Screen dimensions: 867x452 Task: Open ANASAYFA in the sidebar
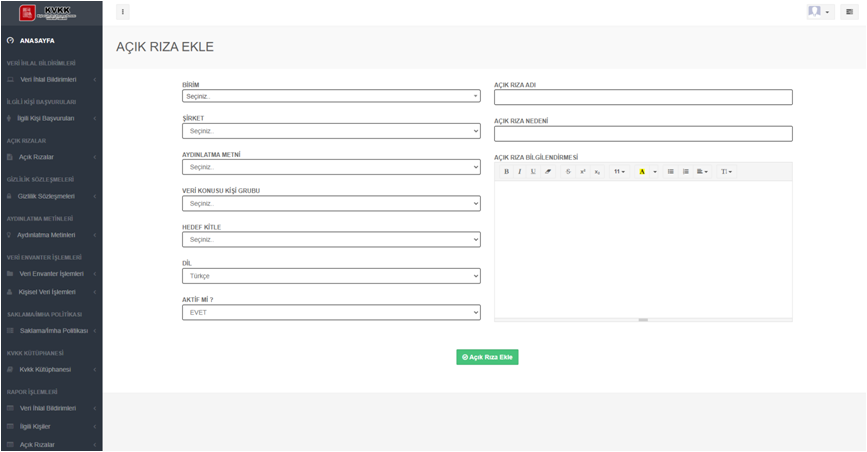(37, 41)
